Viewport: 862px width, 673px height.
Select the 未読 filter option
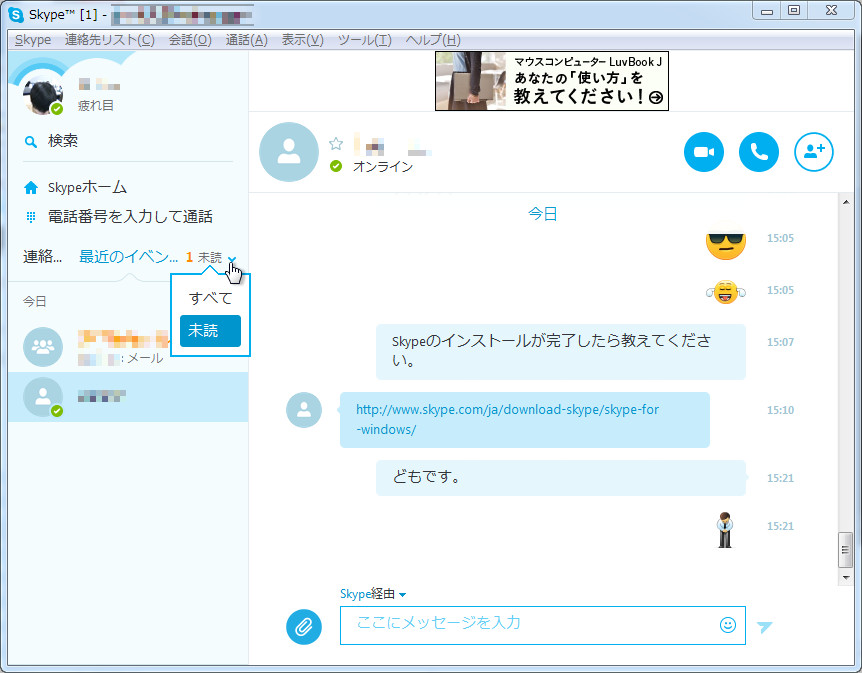point(209,330)
